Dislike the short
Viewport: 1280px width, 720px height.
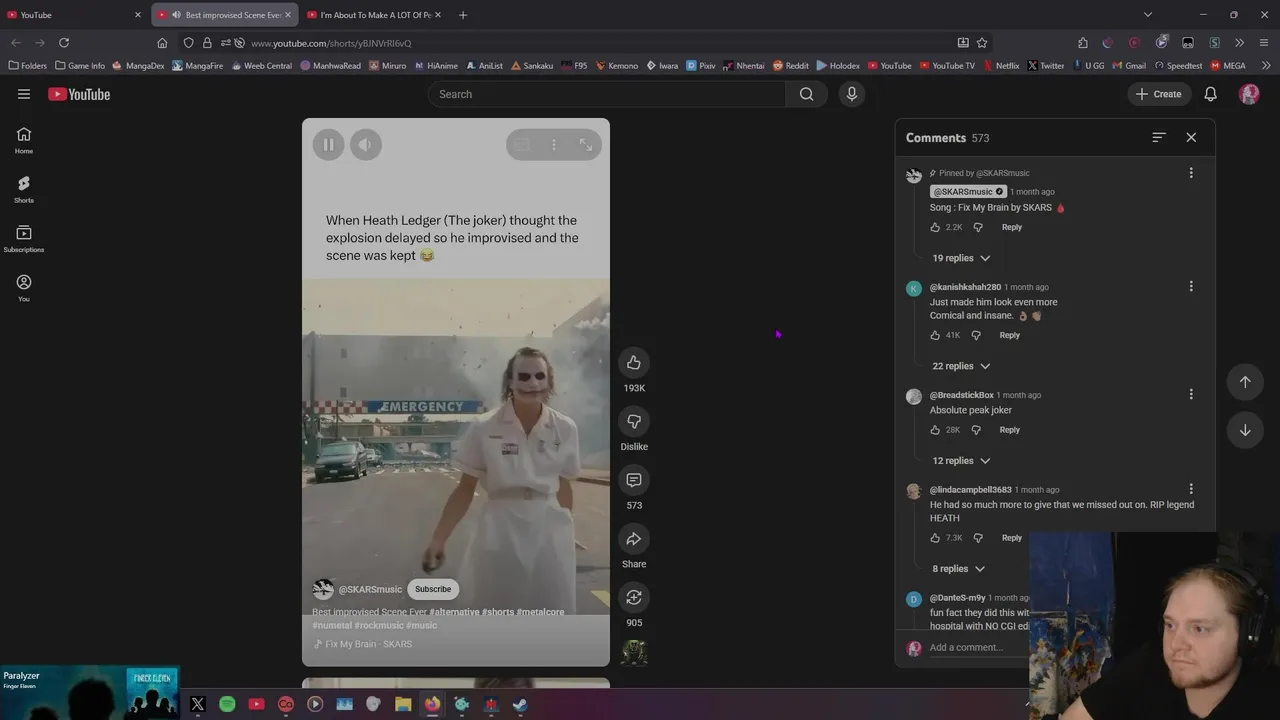click(x=634, y=421)
